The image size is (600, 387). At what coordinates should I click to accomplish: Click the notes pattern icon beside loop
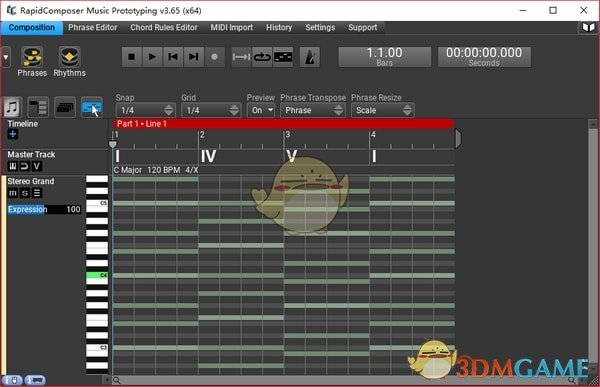283,57
